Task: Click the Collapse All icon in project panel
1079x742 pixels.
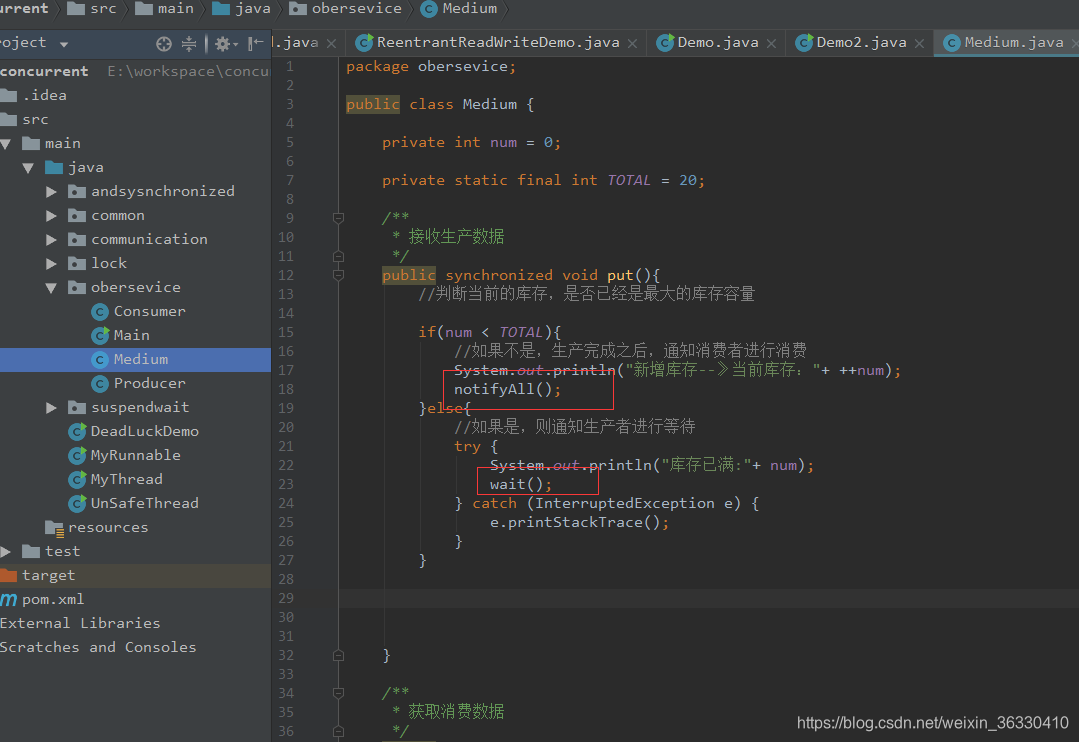Action: tap(189, 44)
